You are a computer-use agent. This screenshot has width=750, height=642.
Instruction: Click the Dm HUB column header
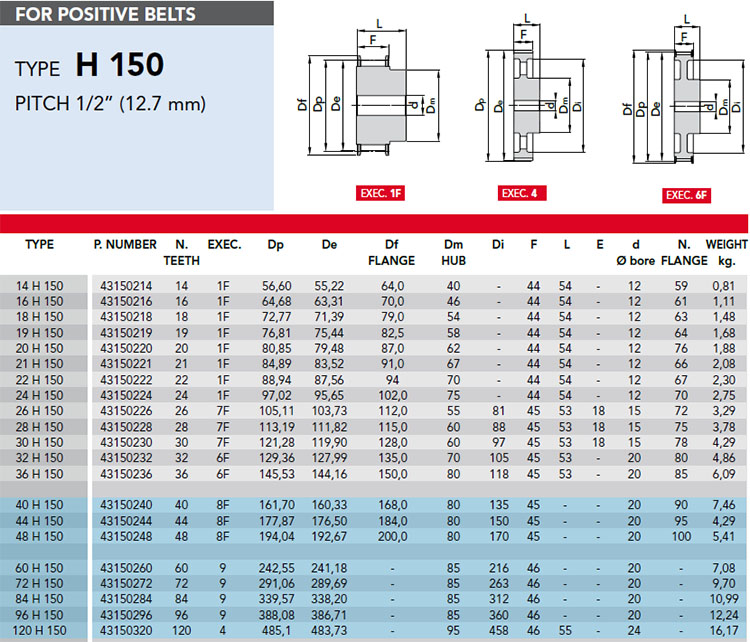[x=453, y=253]
